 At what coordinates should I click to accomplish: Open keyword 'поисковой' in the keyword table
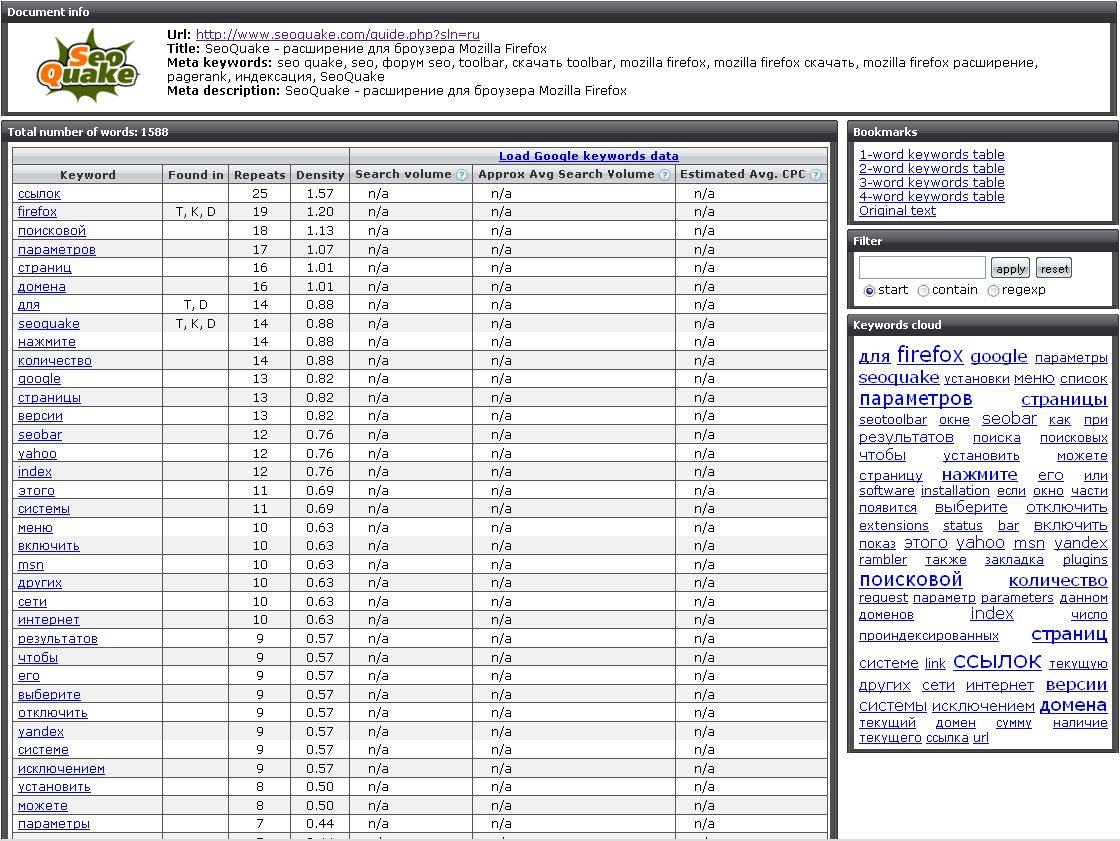tap(51, 231)
